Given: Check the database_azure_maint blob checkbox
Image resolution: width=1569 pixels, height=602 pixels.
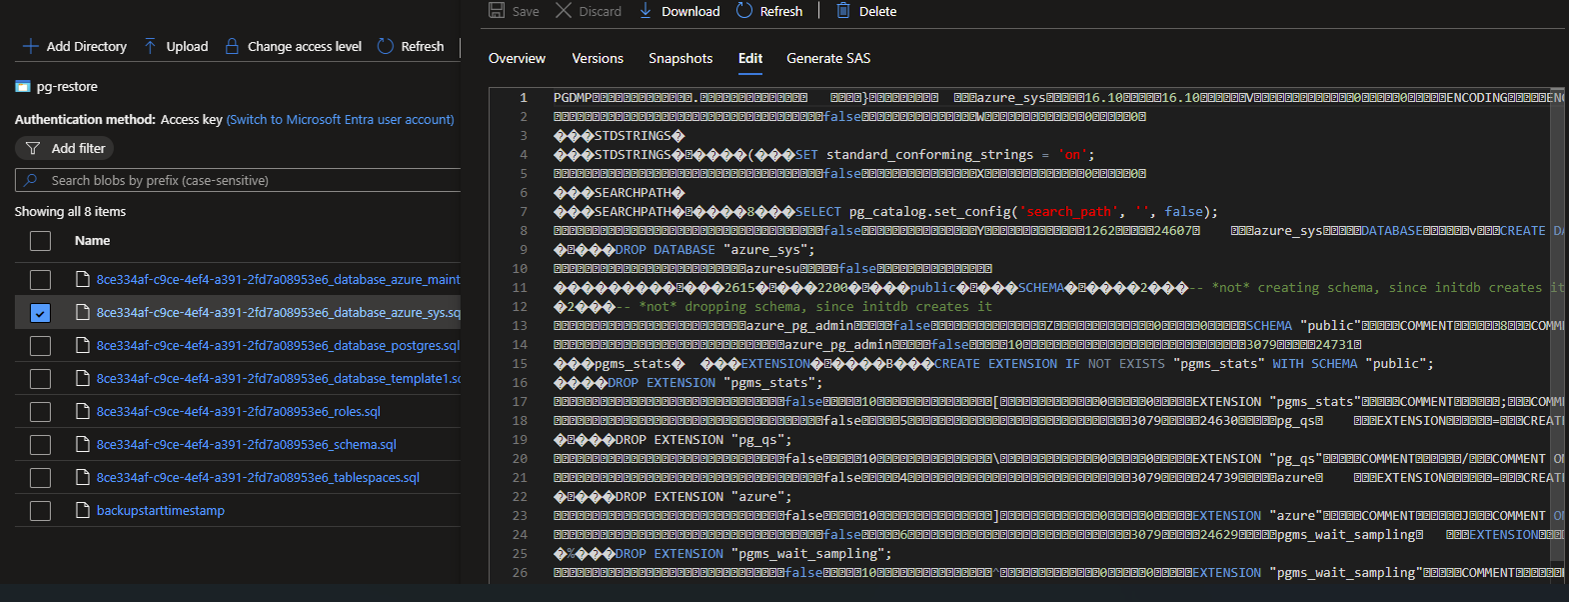Looking at the screenshot, I should [x=40, y=280].
